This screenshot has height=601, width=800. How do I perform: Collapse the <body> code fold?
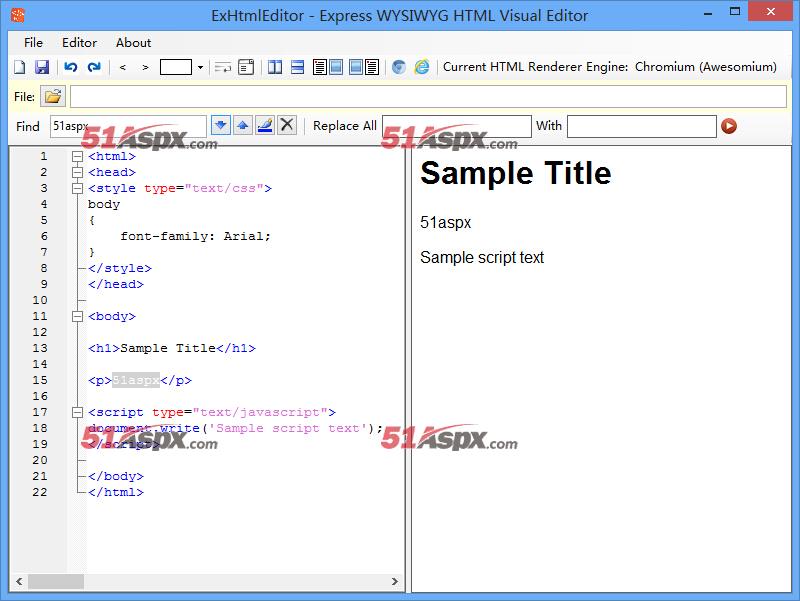(77, 316)
